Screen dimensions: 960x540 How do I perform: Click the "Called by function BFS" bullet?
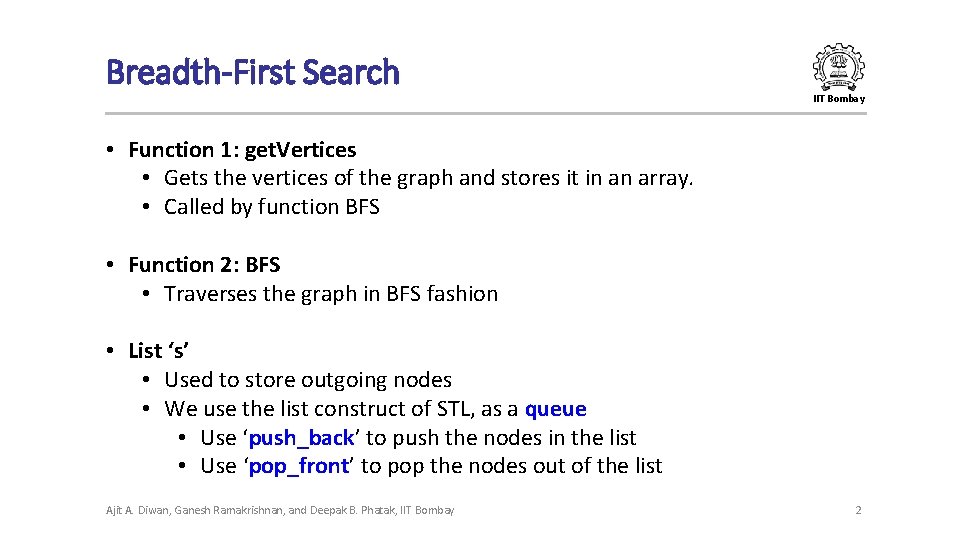click(271, 207)
